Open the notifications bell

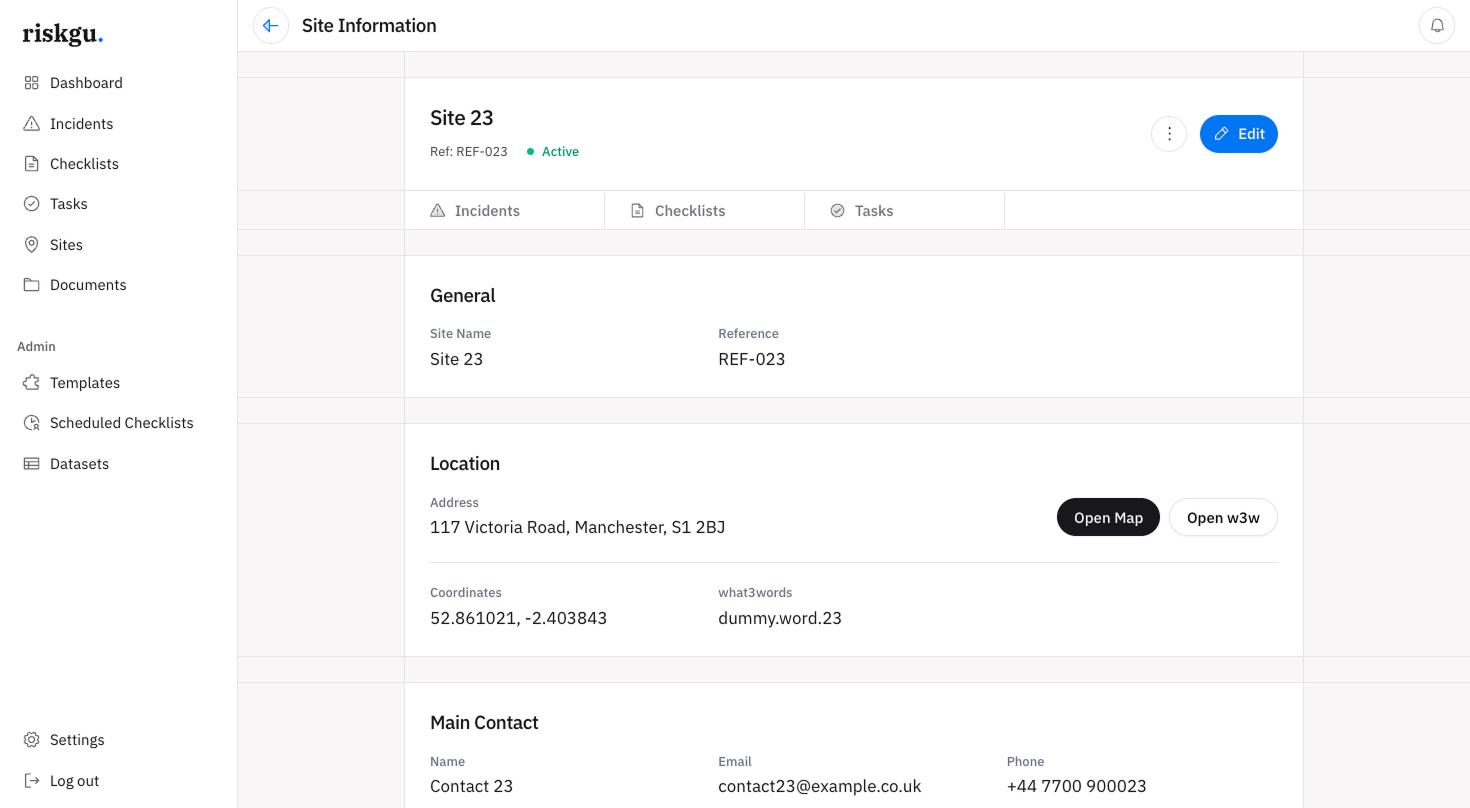coord(1437,26)
